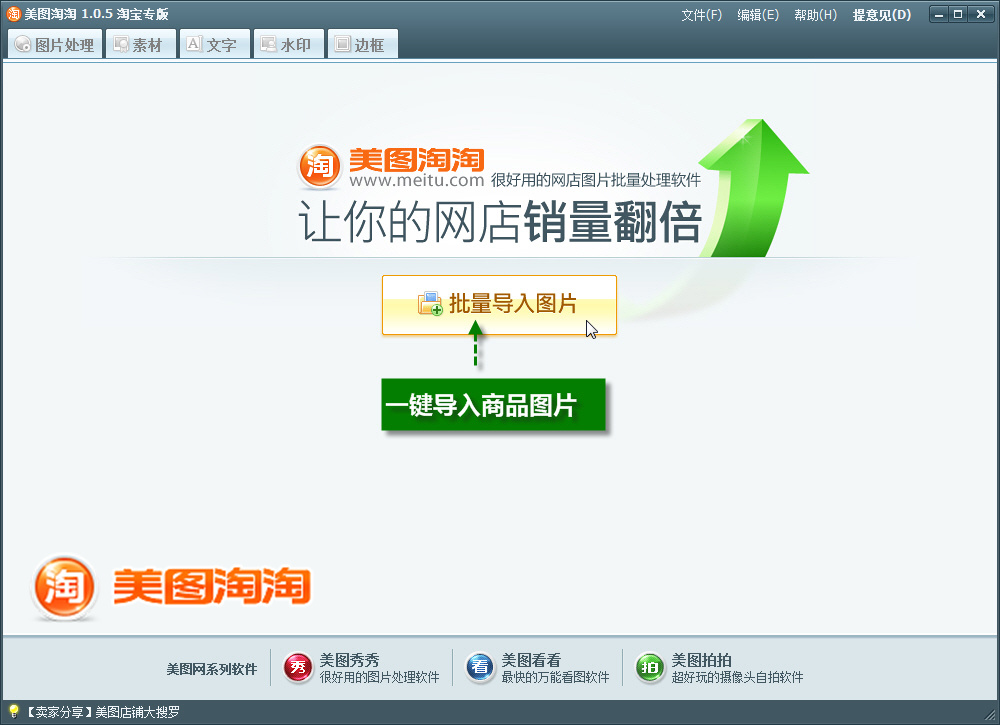The width and height of the screenshot is (1000, 725).
Task: Click the 美图淘淘 app icon in title bar
Action: (x=13, y=14)
